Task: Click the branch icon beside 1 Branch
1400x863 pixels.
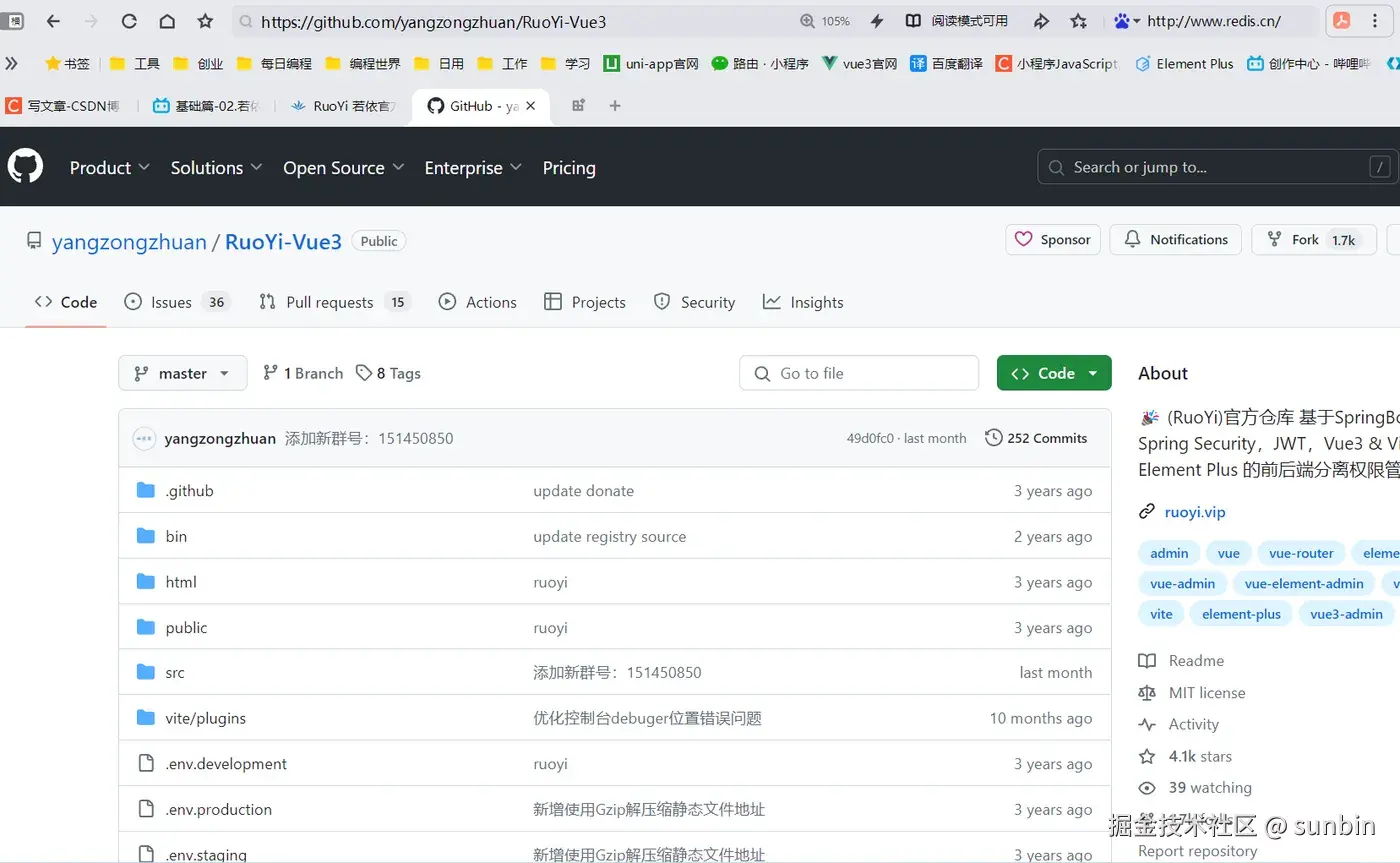Action: [x=270, y=373]
